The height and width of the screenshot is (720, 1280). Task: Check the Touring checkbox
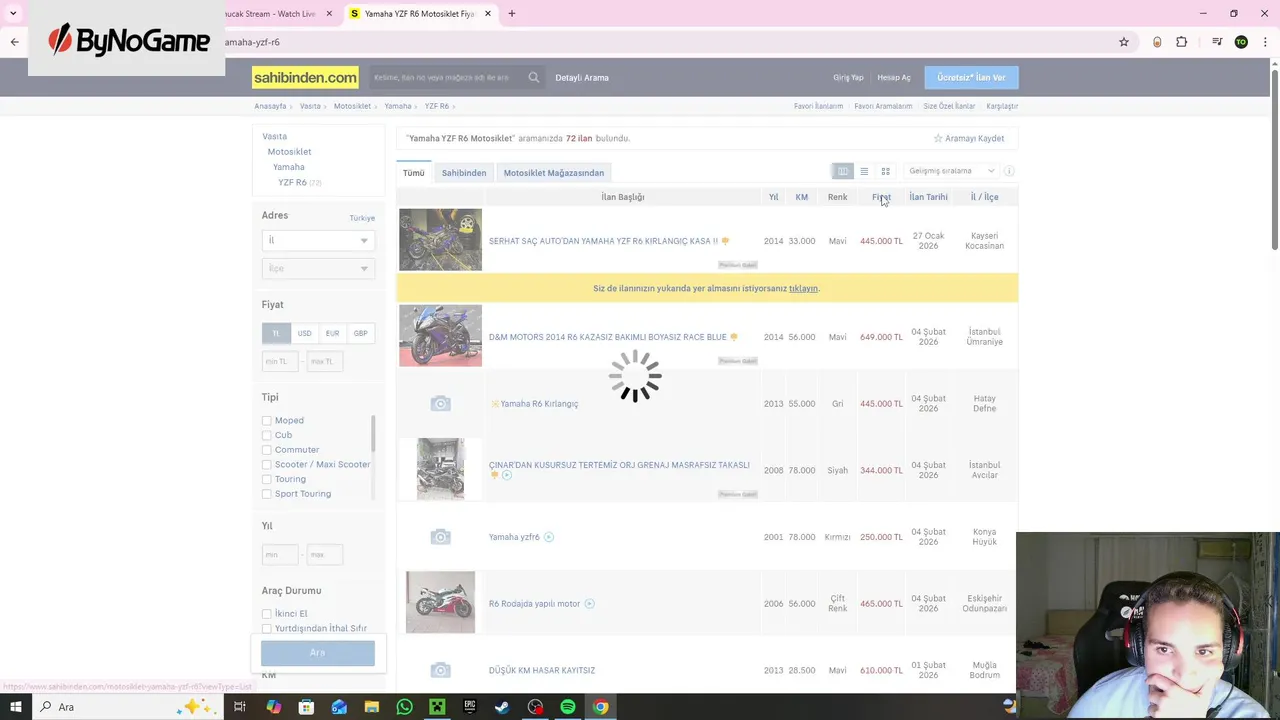click(x=266, y=479)
